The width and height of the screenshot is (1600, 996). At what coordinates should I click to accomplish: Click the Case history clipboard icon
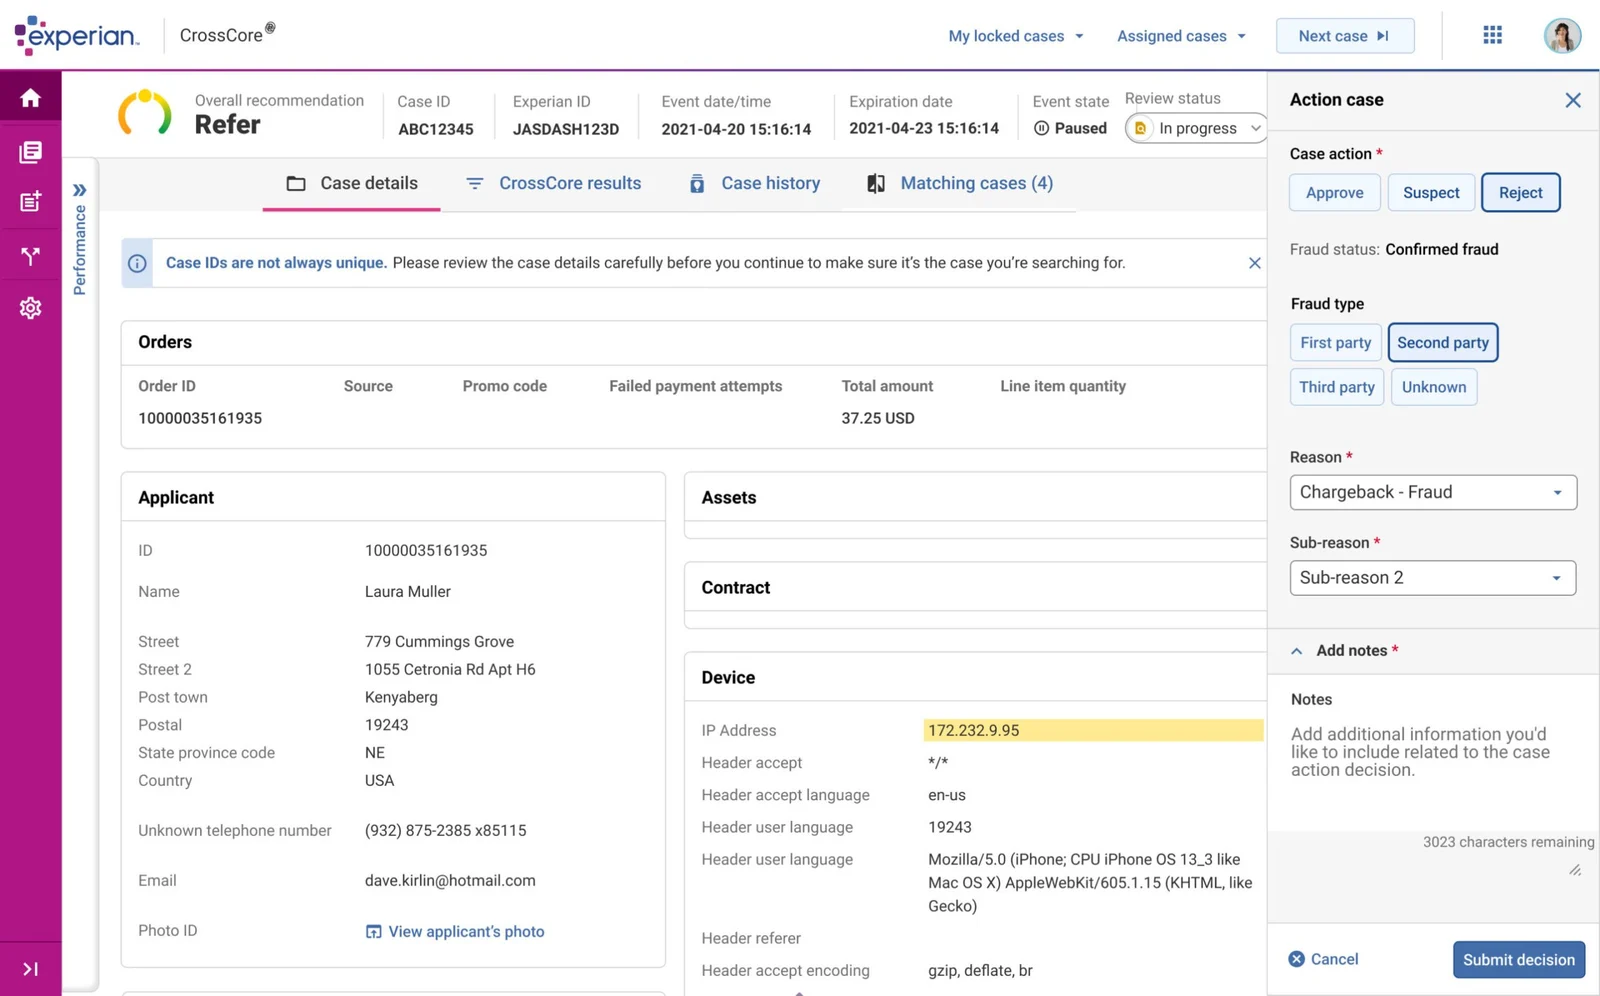pyautogui.click(x=697, y=183)
